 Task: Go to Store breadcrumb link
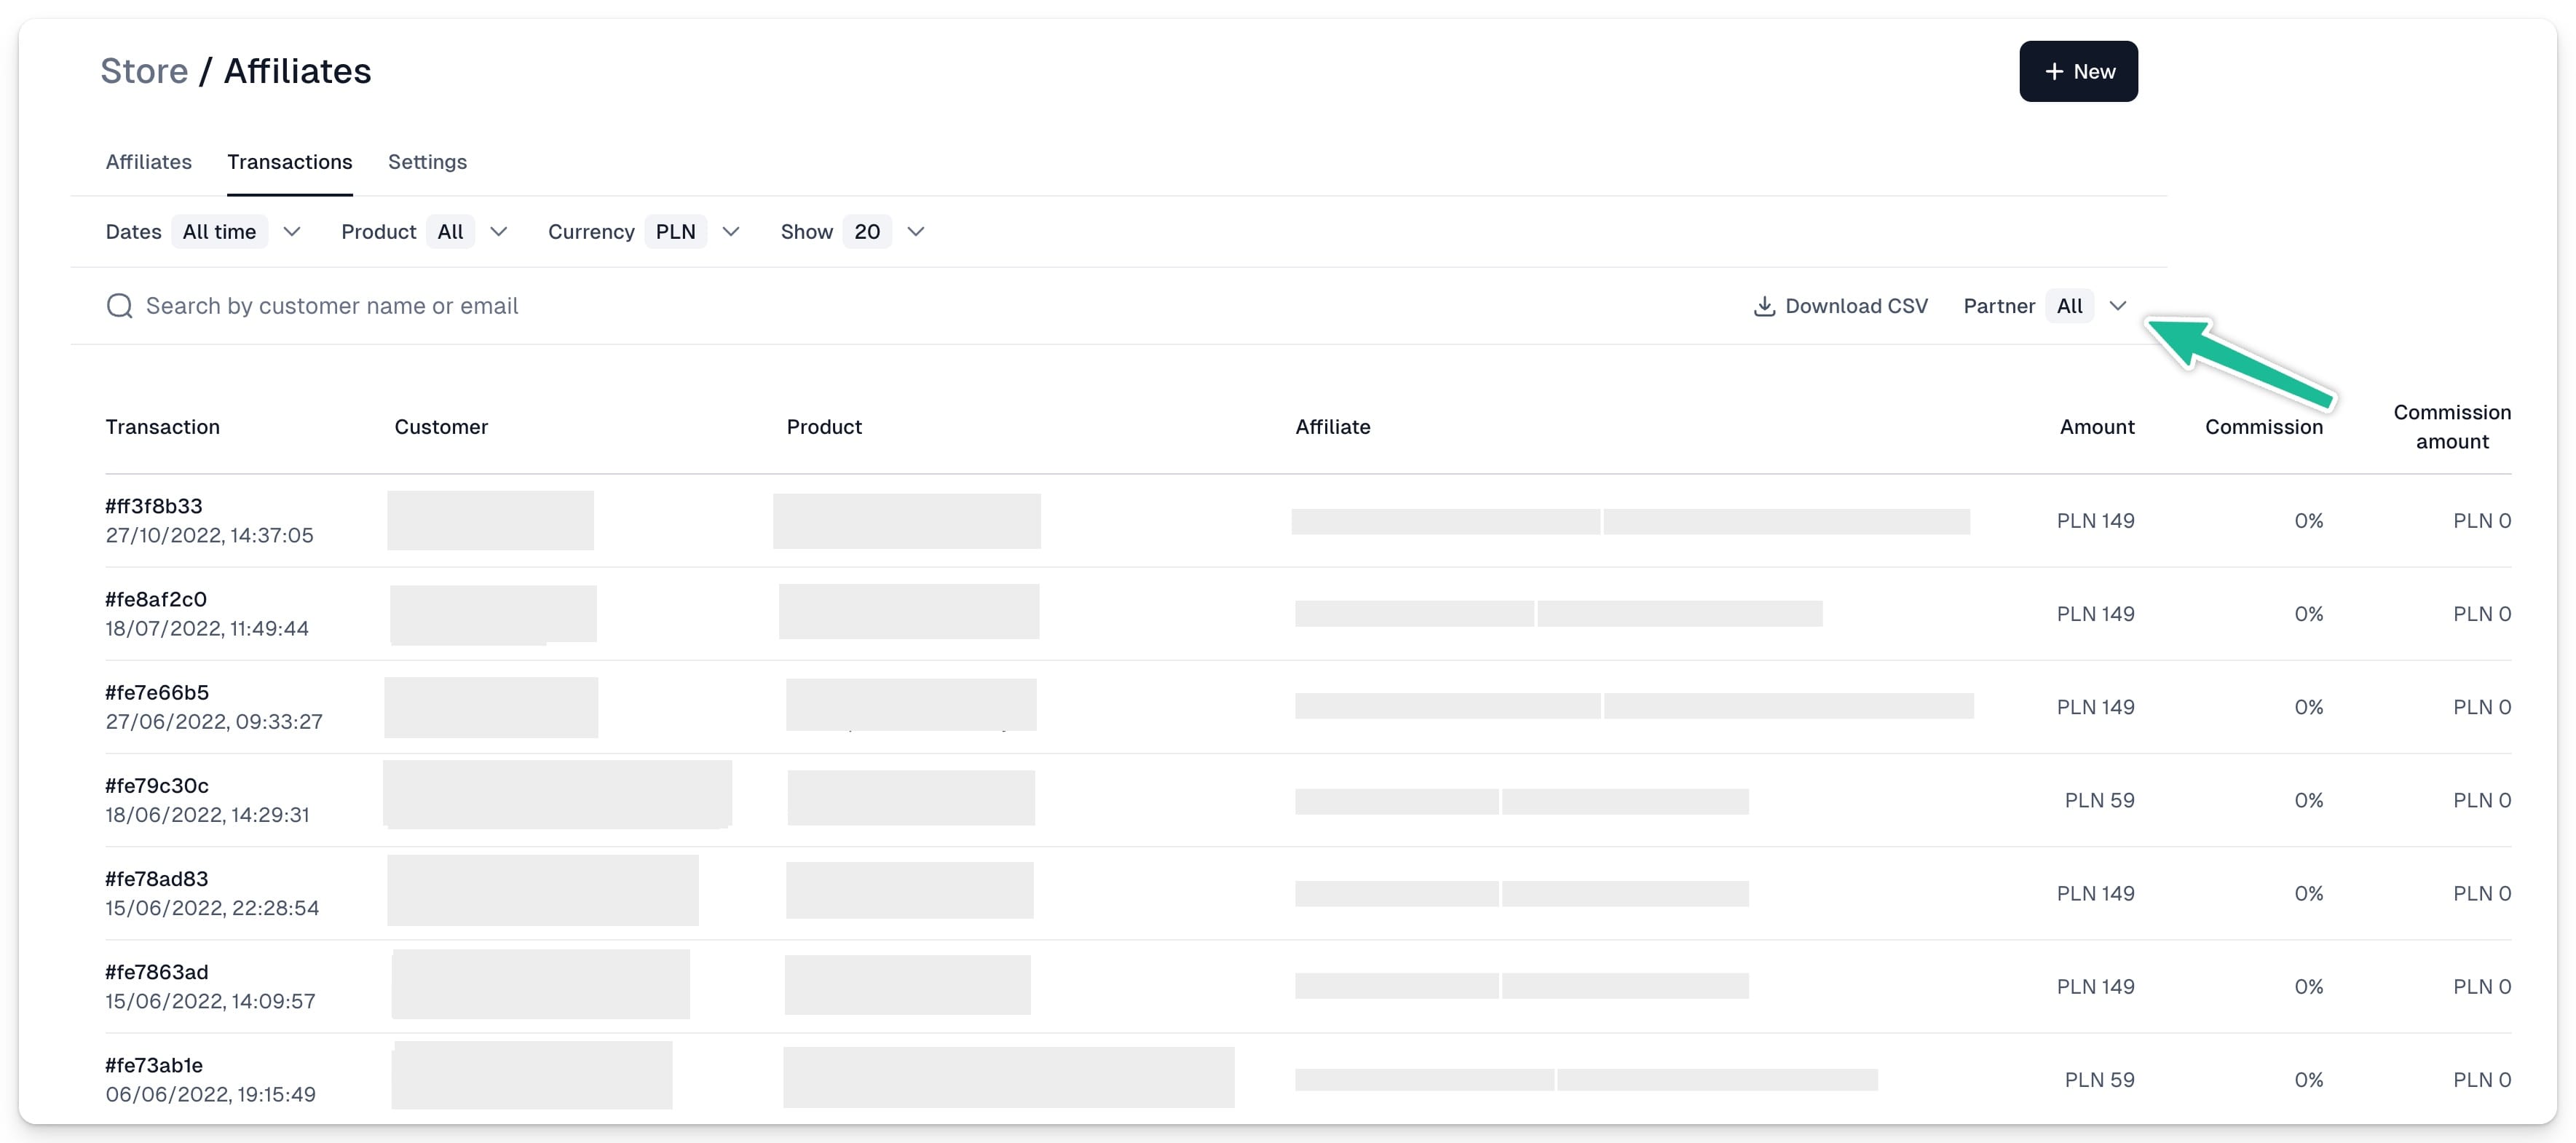(144, 72)
